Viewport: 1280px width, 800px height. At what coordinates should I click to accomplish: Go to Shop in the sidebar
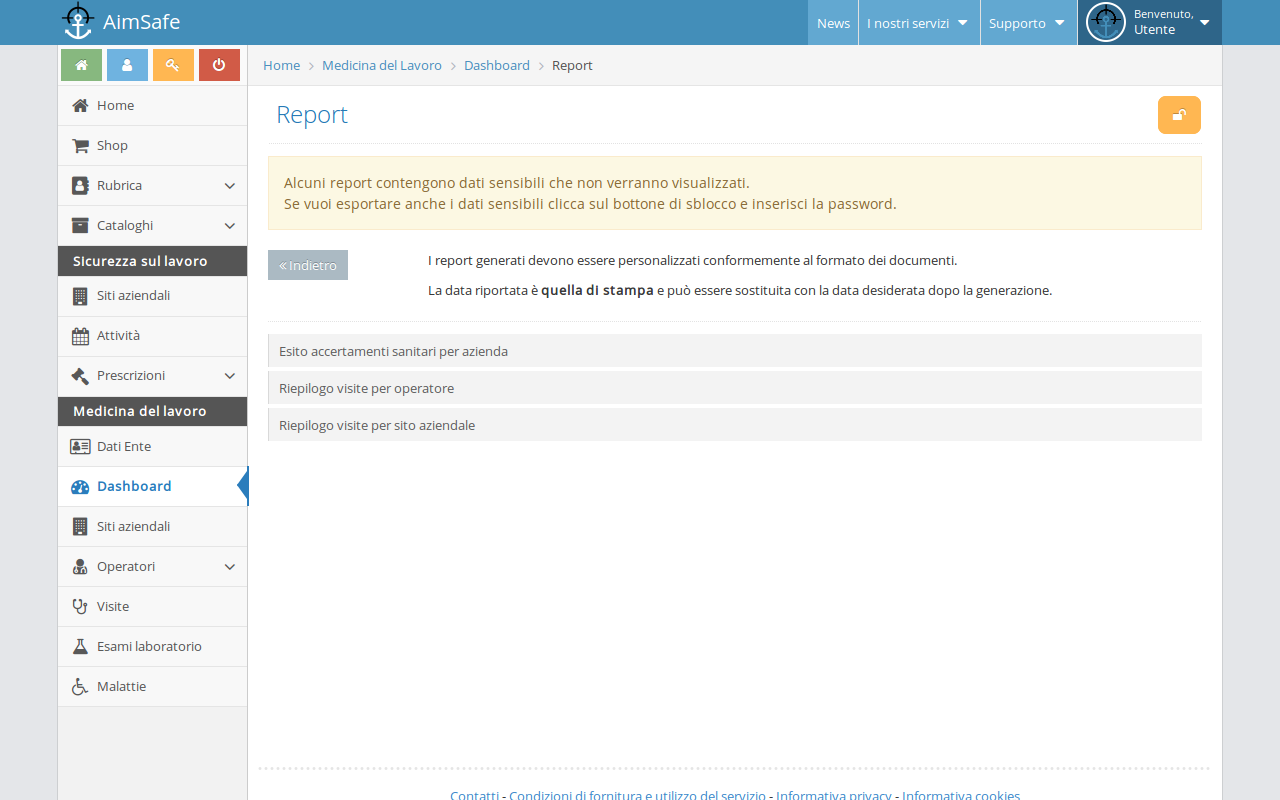point(152,145)
